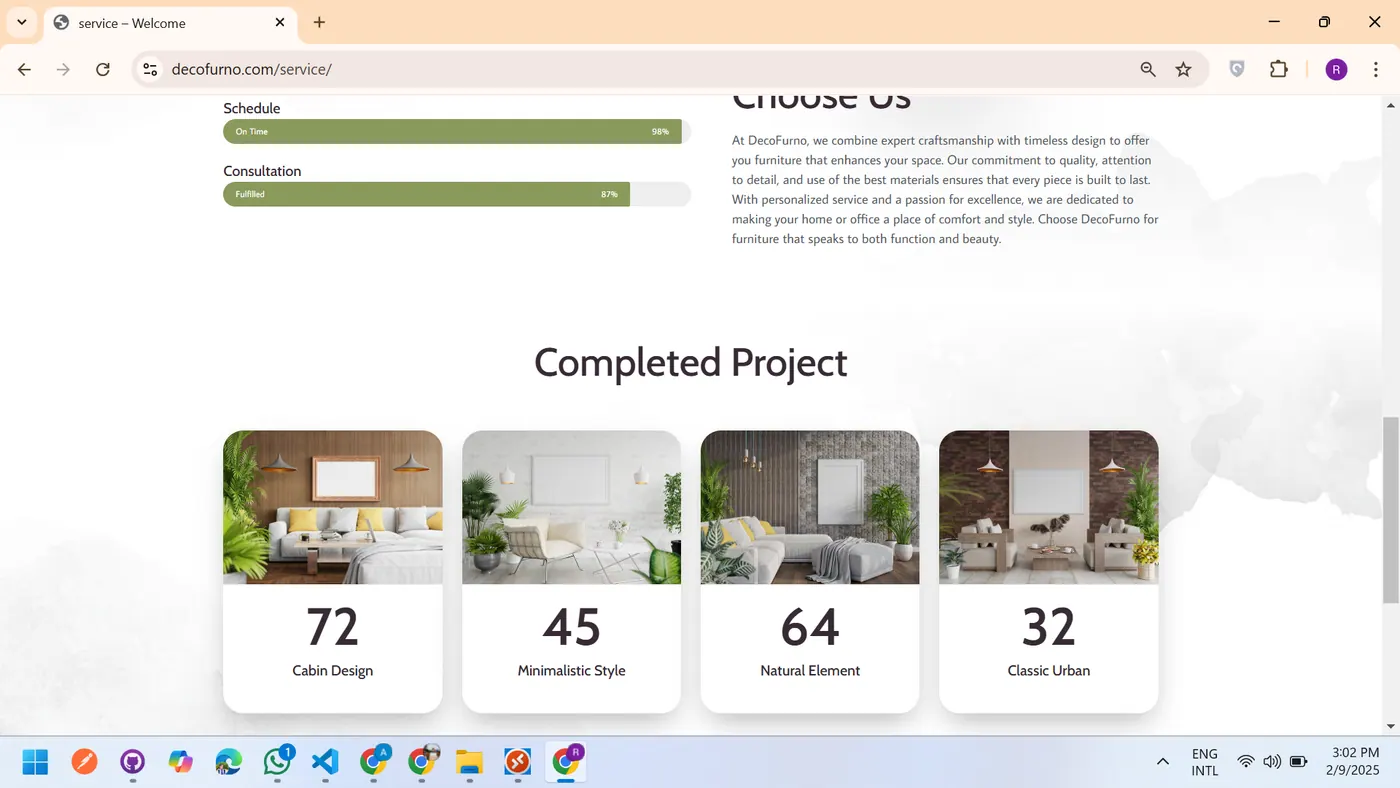The width and height of the screenshot is (1400, 788).
Task: Click the 'Minimalistic Style' label
Action: pos(571,670)
